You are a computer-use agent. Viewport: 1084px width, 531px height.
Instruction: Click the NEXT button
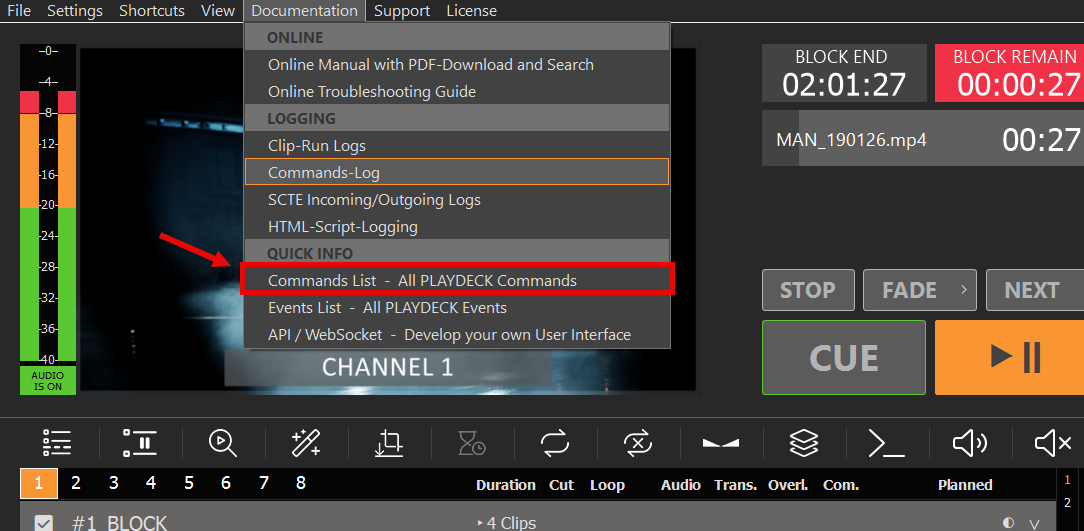click(1034, 290)
